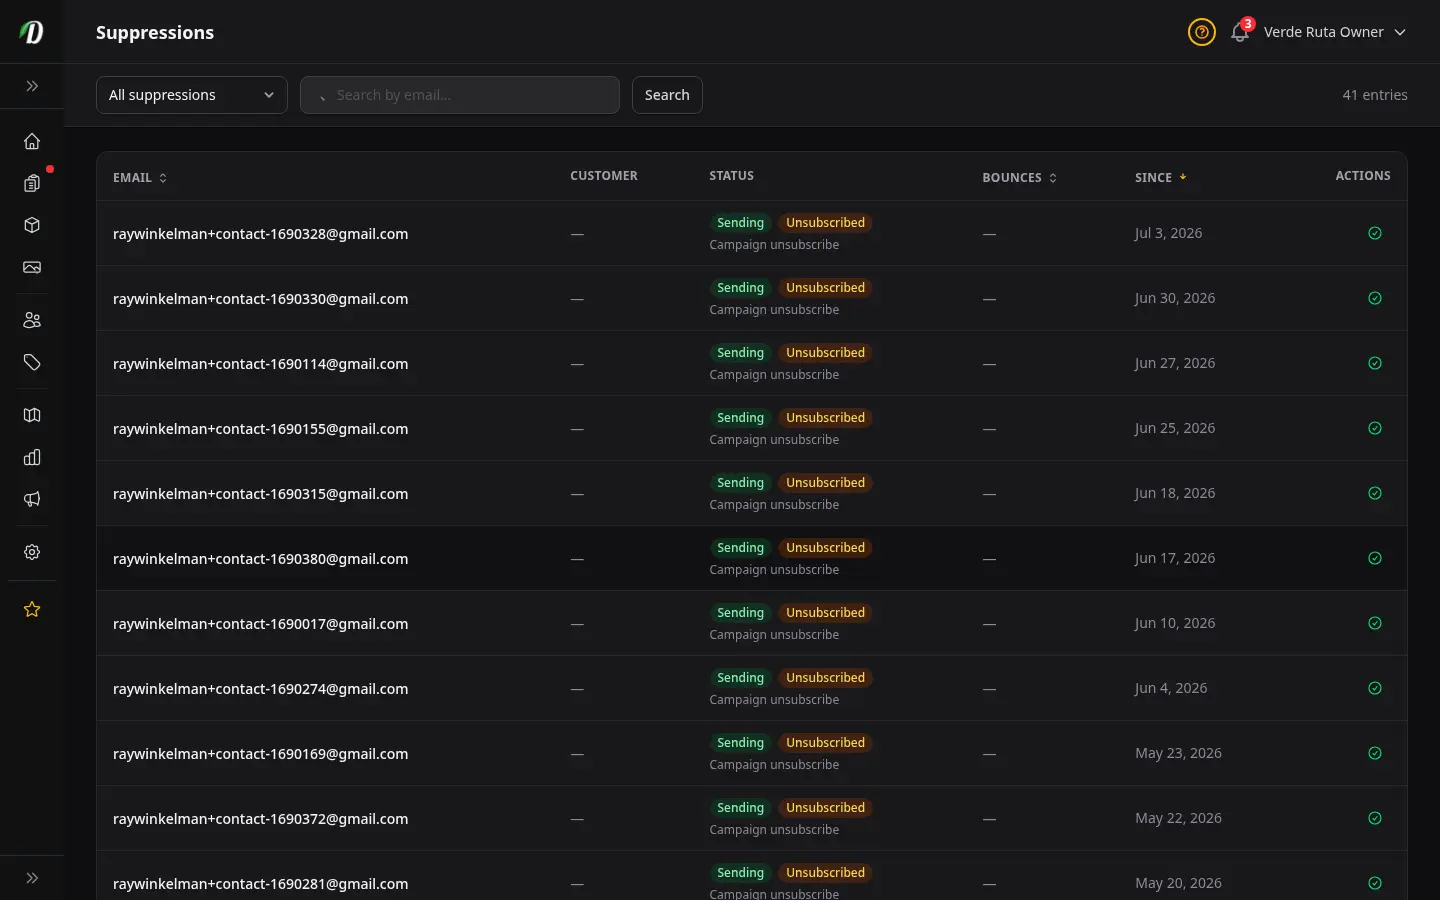This screenshot has height=900, width=1440.
Task: Select email raywinkelman+contact-1690155@gmail.com
Action: coord(260,429)
